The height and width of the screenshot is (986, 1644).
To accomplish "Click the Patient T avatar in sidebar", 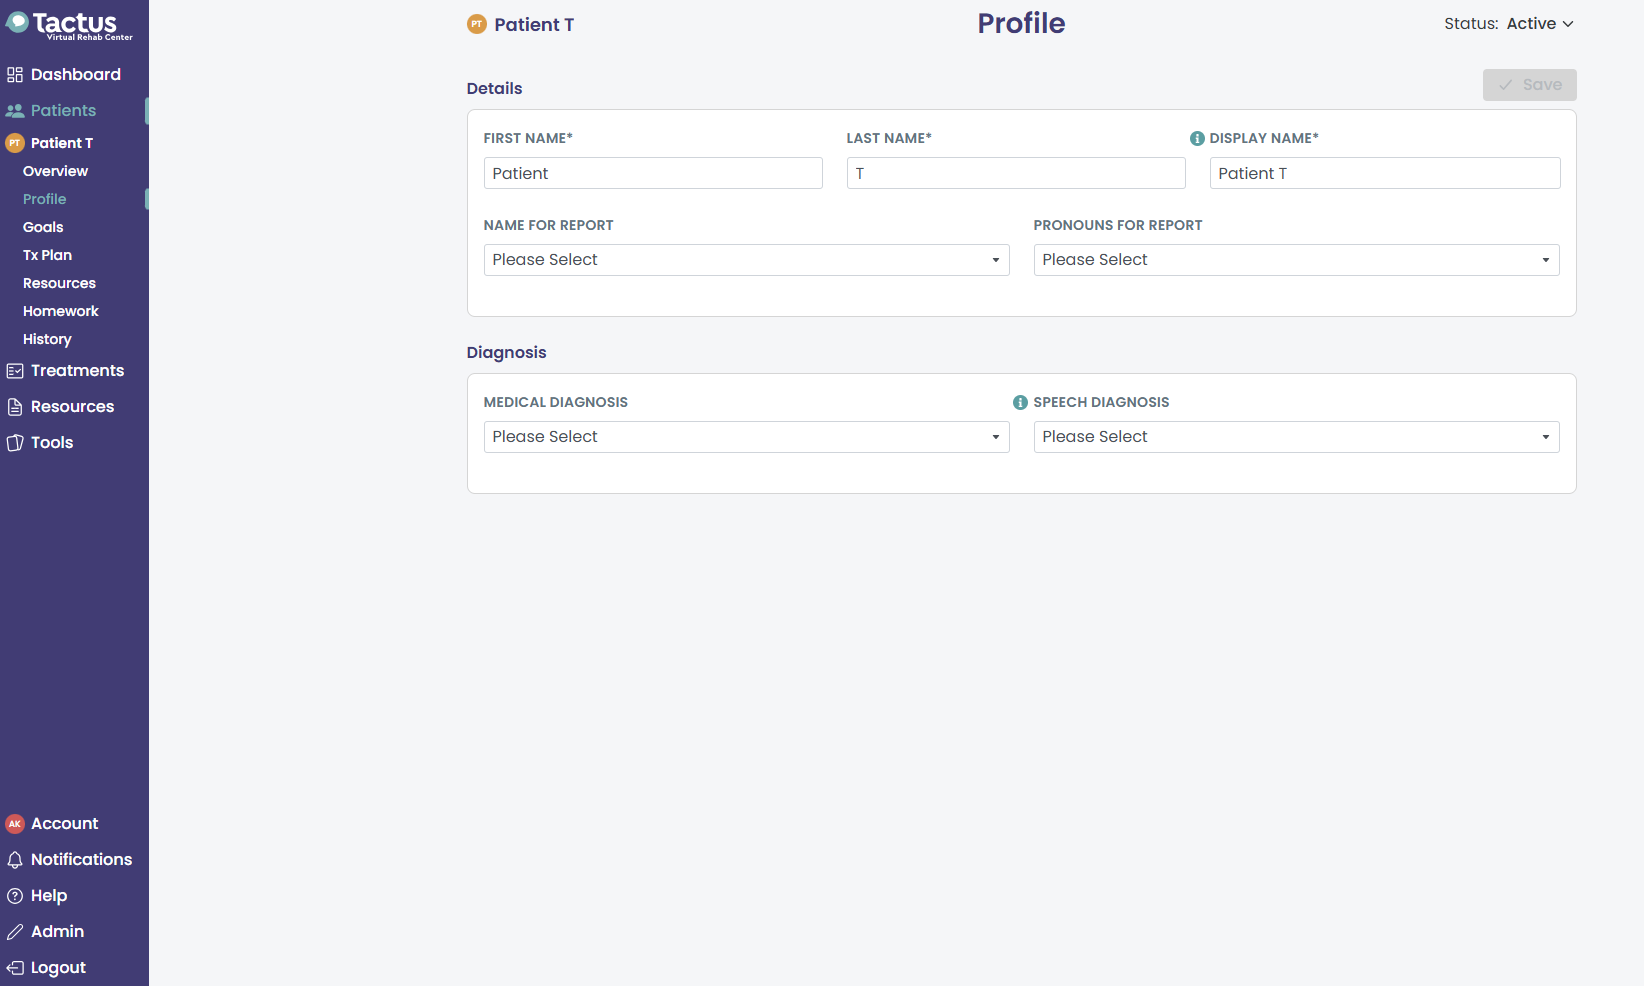I will [x=15, y=143].
